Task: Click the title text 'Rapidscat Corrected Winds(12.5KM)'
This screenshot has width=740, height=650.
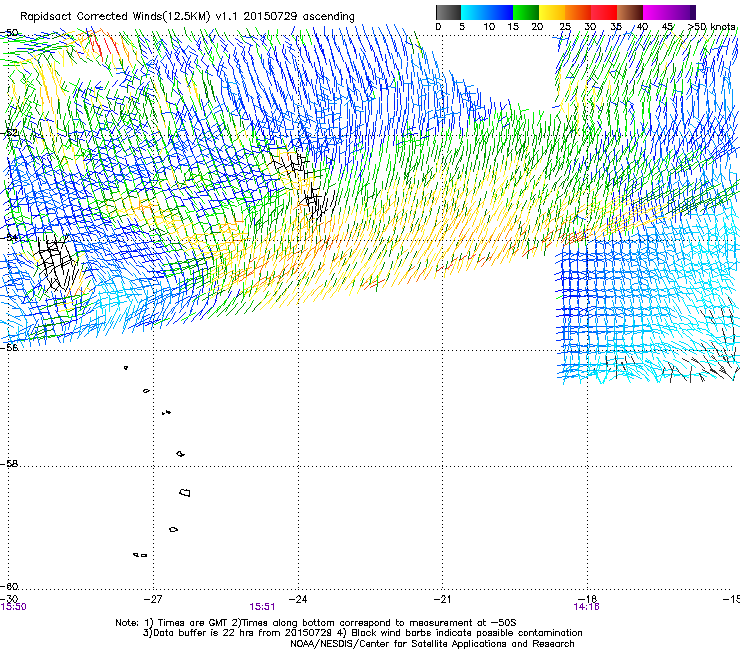Action: tap(115, 16)
